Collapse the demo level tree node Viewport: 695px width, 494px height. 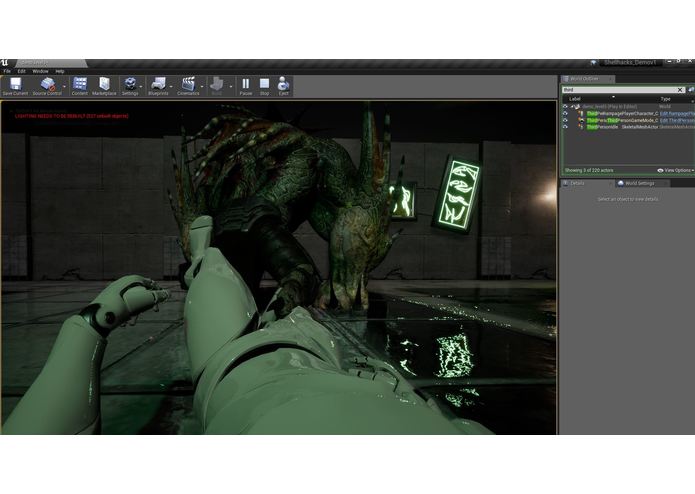pyautogui.click(x=572, y=107)
